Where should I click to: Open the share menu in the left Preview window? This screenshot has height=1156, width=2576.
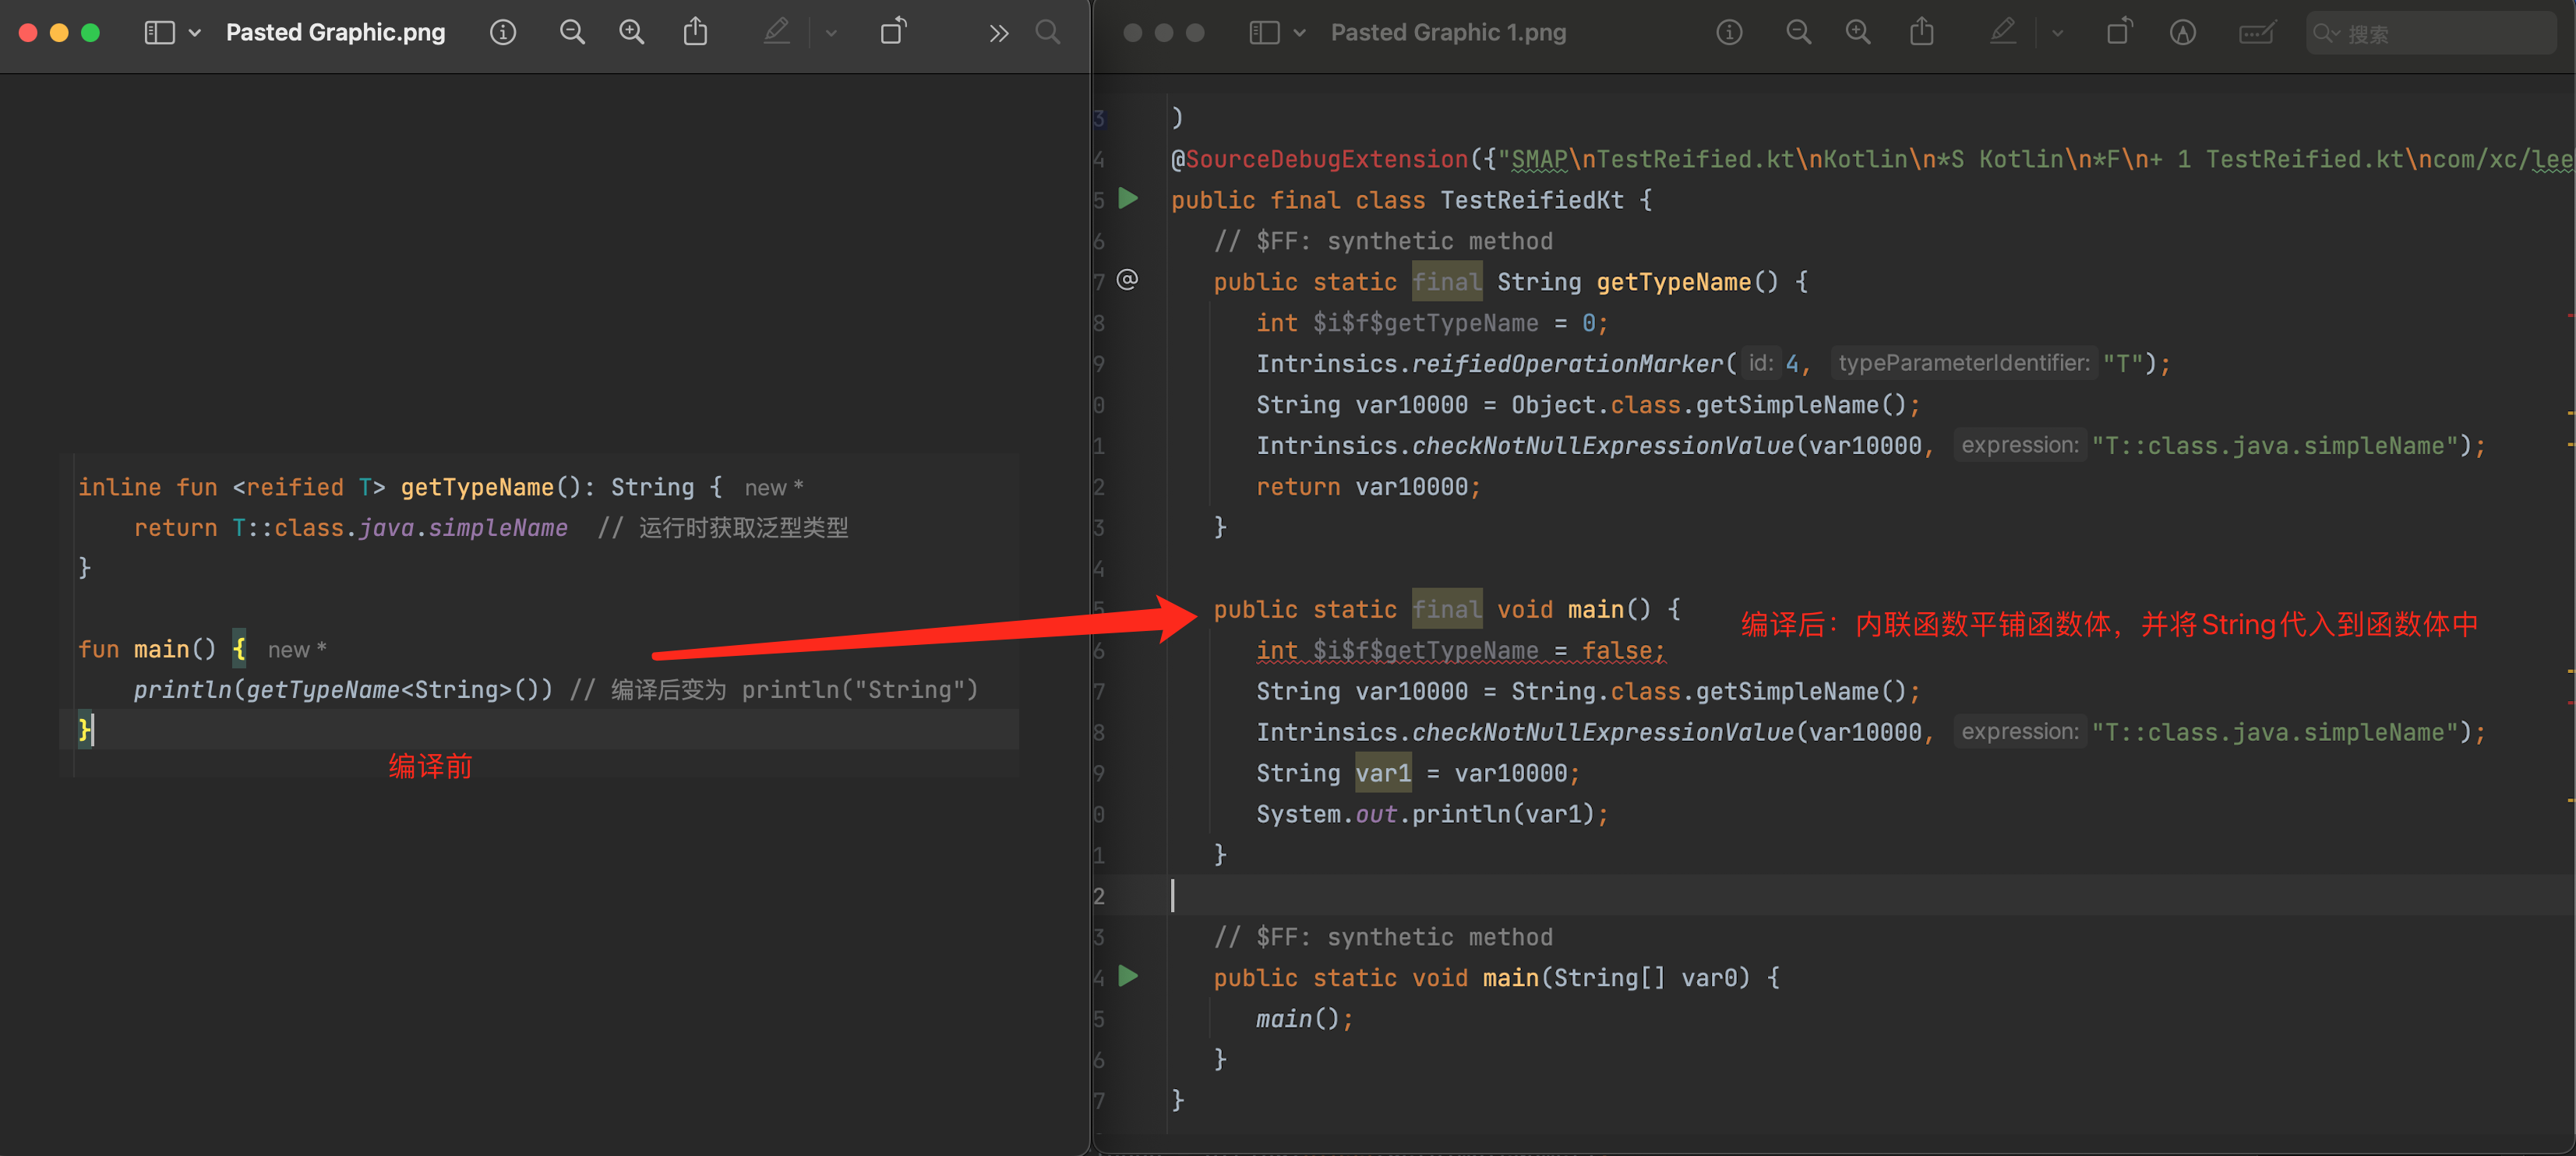(x=695, y=33)
